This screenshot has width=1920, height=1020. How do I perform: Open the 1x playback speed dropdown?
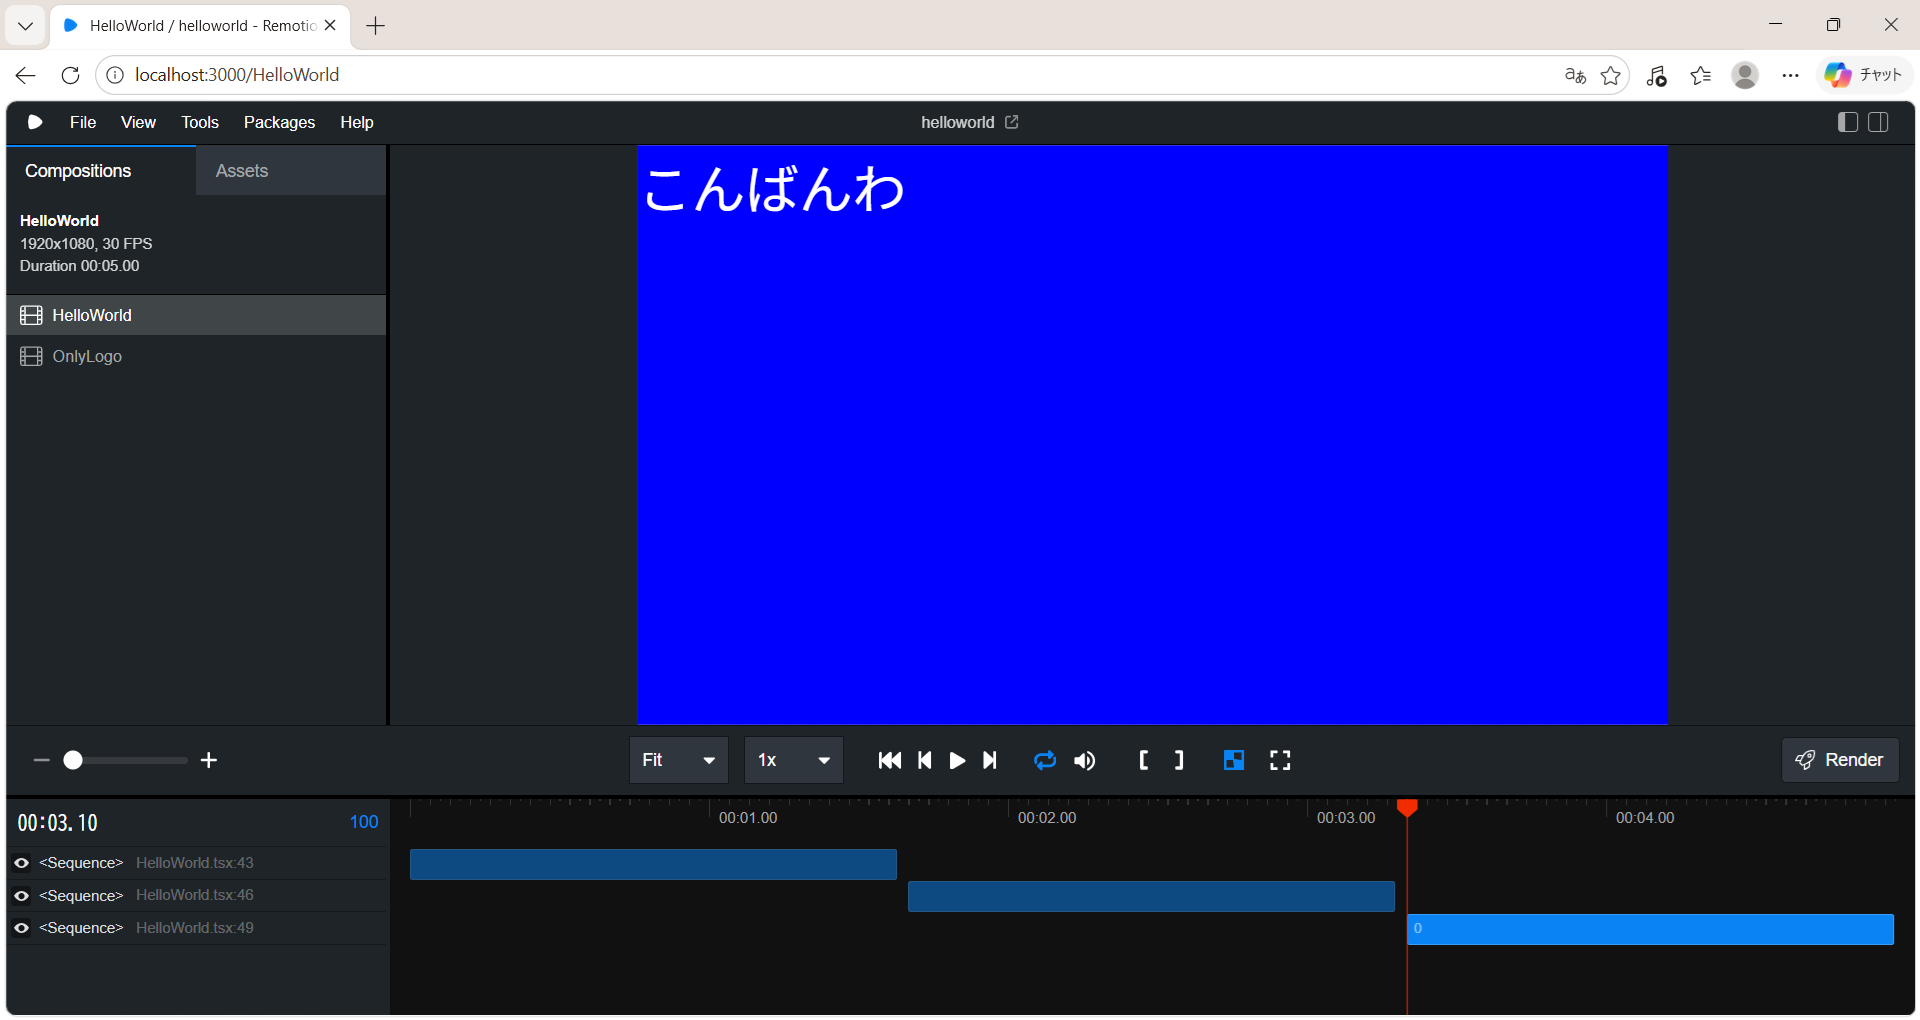(x=794, y=761)
